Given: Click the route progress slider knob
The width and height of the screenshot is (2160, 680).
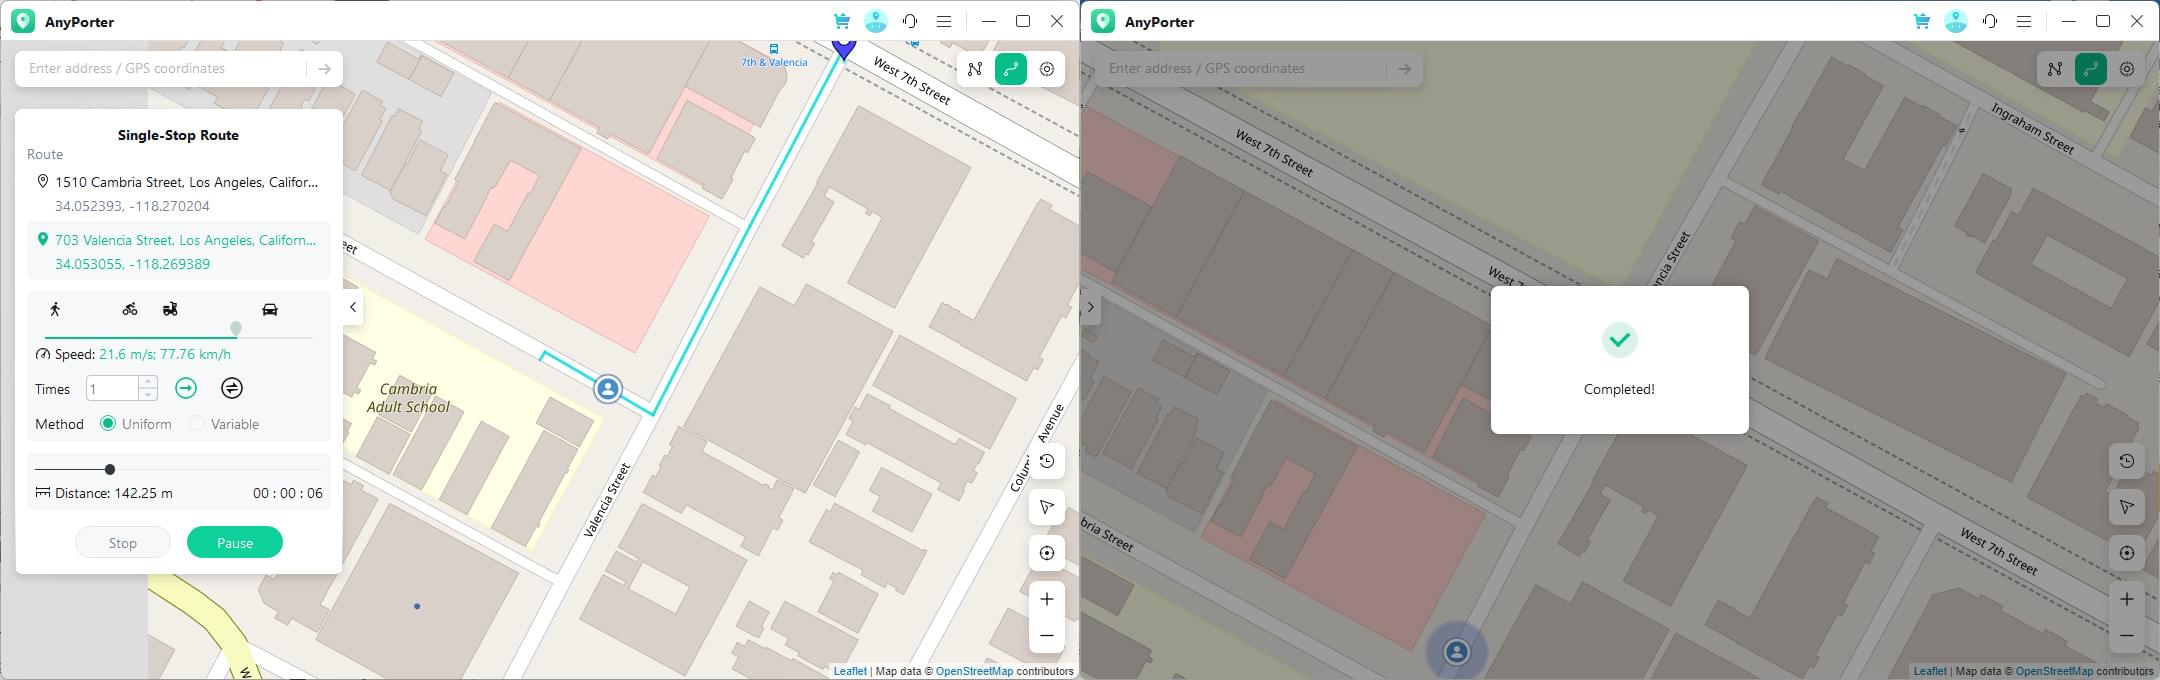Looking at the screenshot, I should tap(110, 469).
